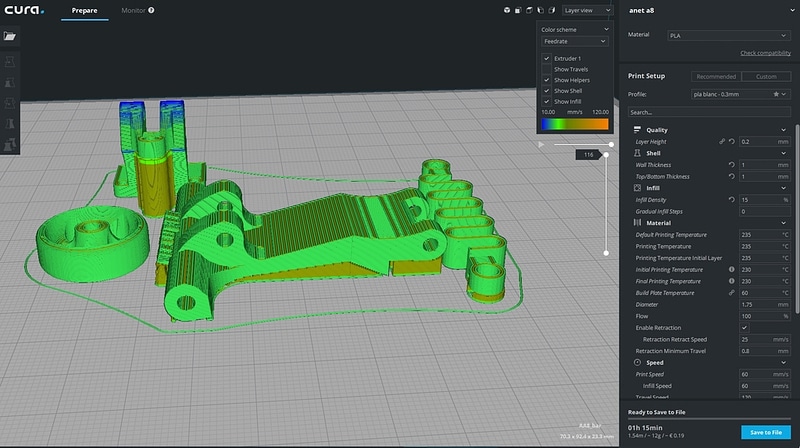The image size is (800, 448).
Task: Select the Move tool in left toolbar
Action: (10, 62)
